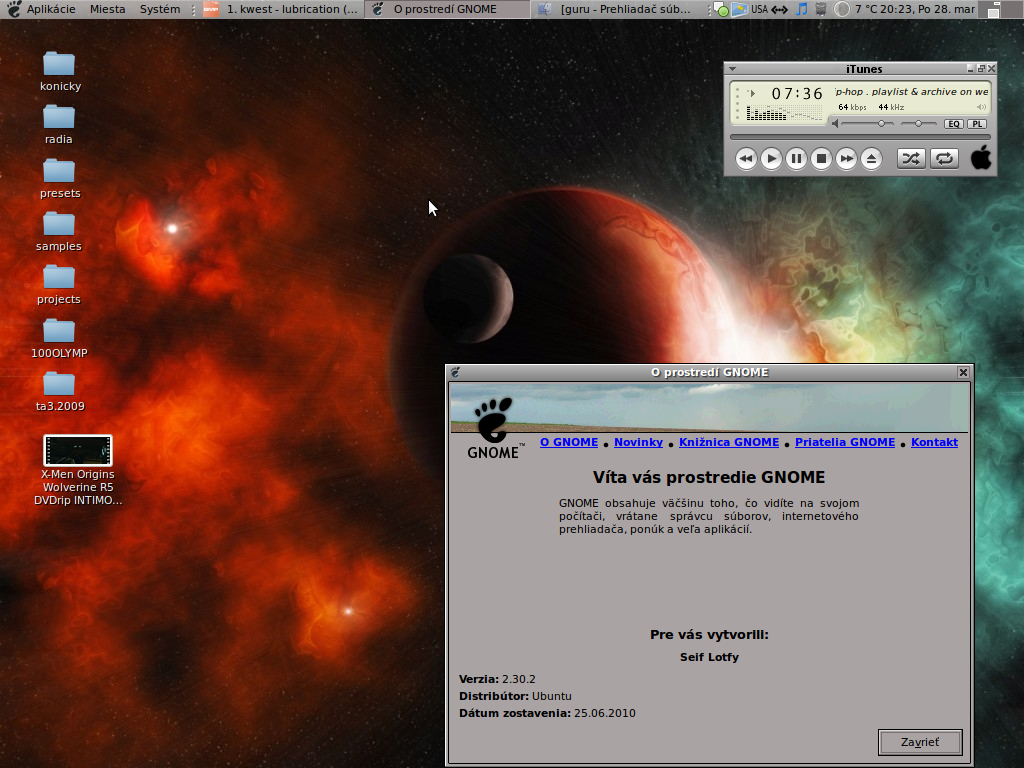
Task: Toggle repeat mode in iTunes player
Action: 944,159
